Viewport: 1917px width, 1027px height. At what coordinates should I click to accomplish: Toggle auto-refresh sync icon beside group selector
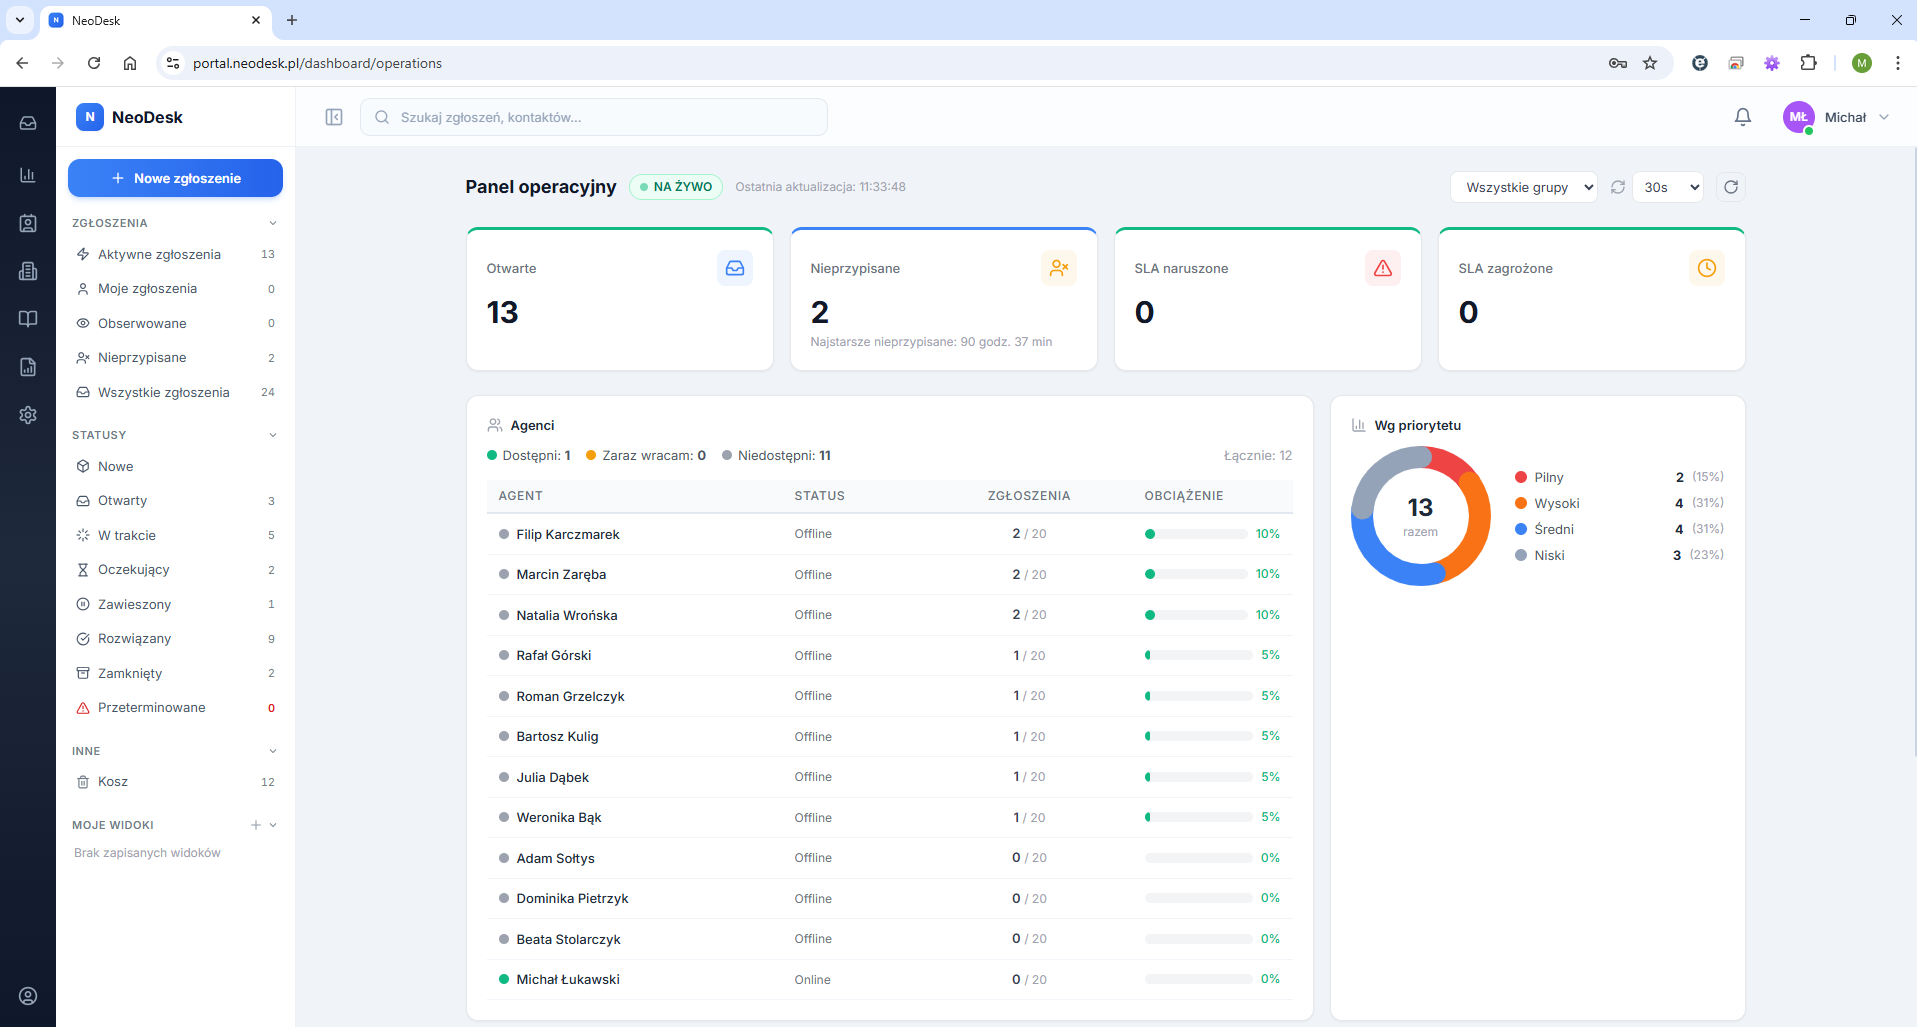1618,187
